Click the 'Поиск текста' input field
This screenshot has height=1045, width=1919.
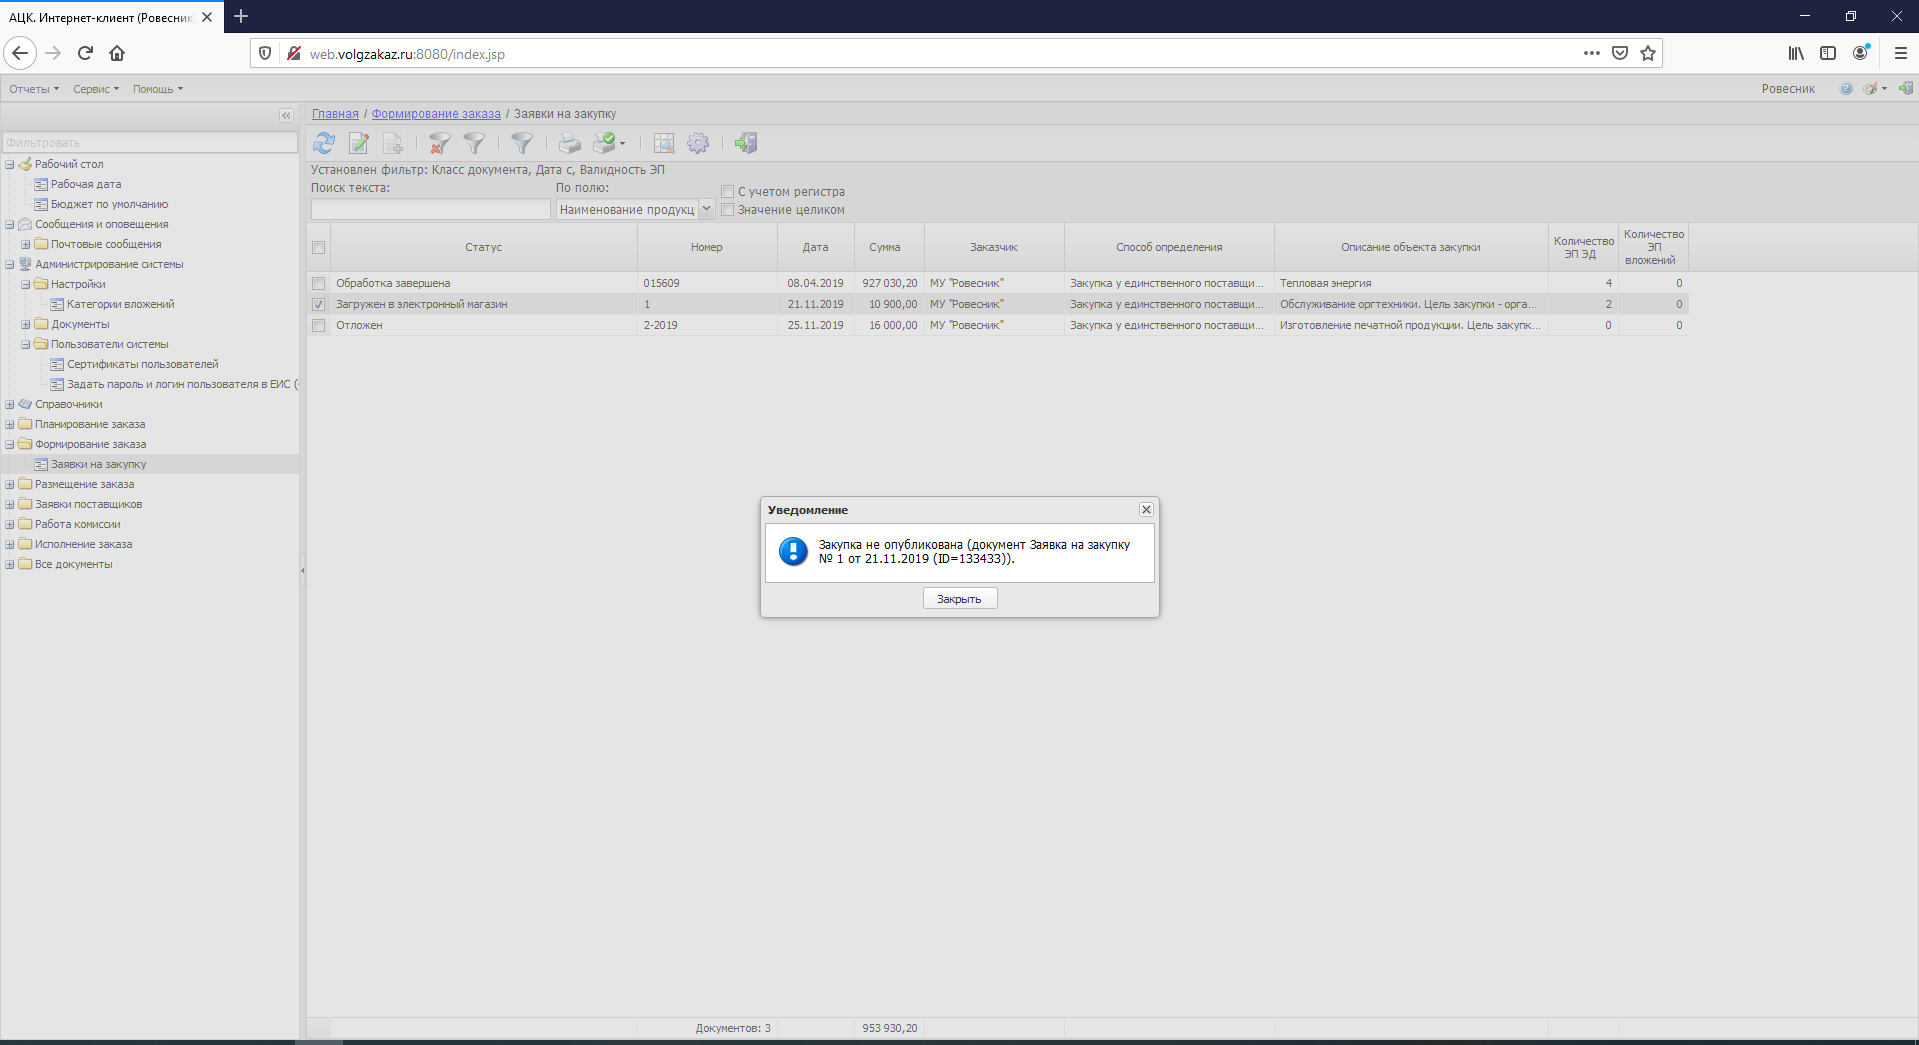(430, 209)
